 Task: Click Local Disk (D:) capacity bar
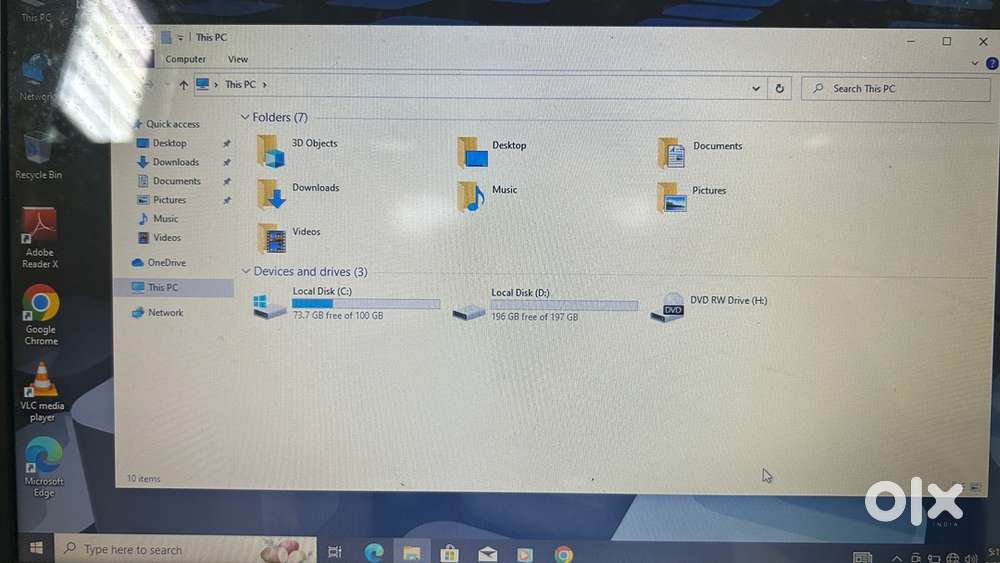(x=563, y=305)
